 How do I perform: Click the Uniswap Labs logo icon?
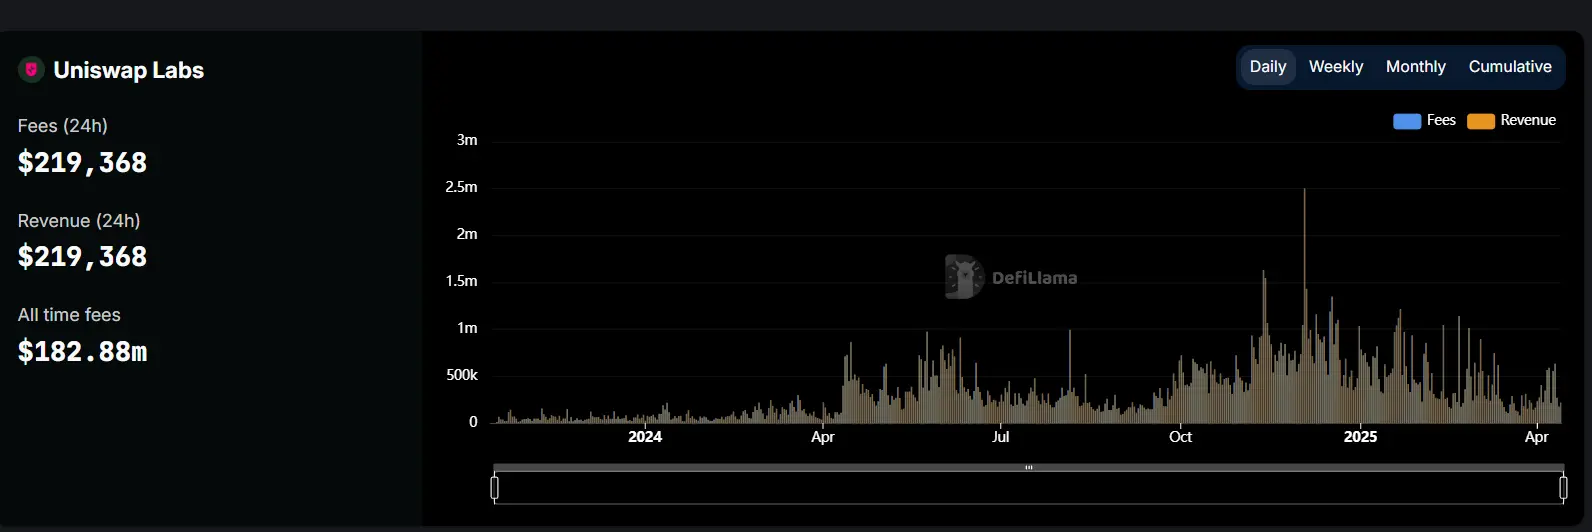[31, 70]
